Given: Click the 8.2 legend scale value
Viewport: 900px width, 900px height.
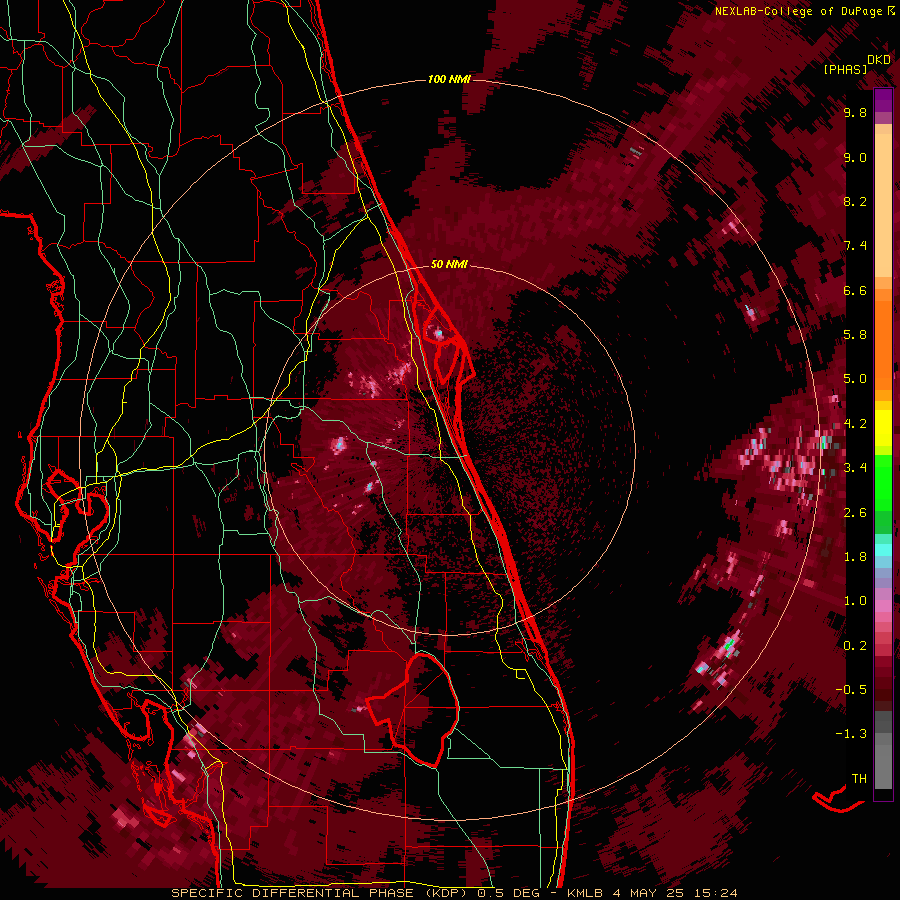Looking at the screenshot, I should pyautogui.click(x=855, y=202).
